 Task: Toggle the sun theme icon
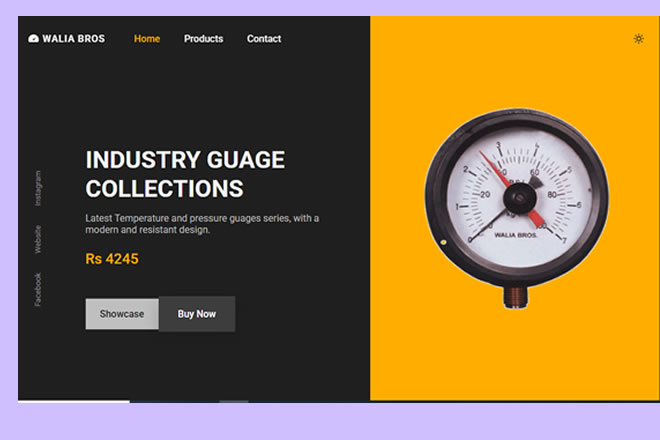coord(639,39)
